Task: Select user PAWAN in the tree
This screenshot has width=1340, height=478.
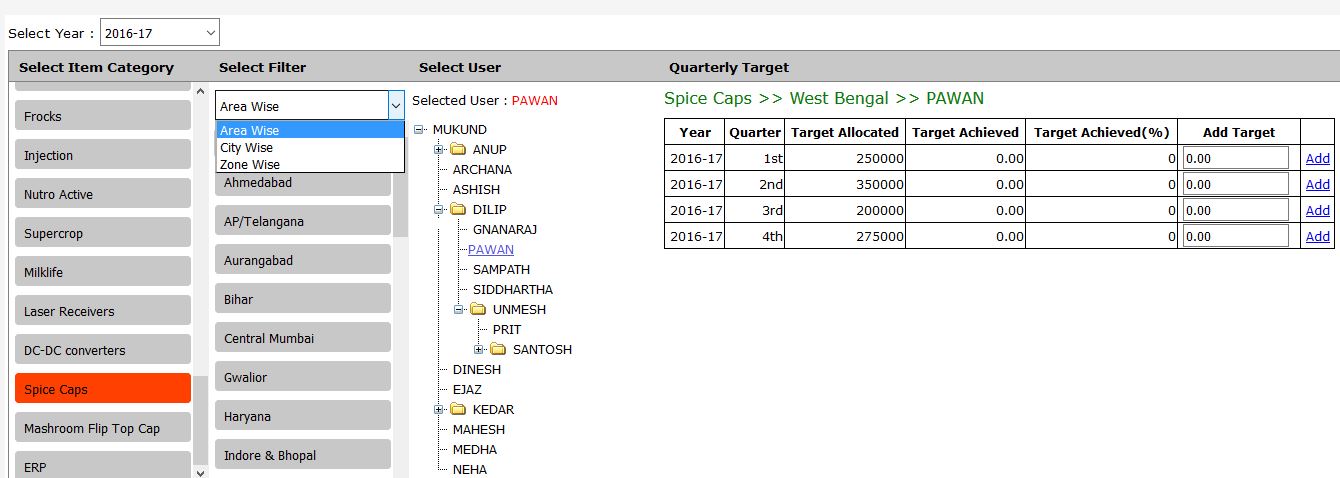Action: [491, 250]
